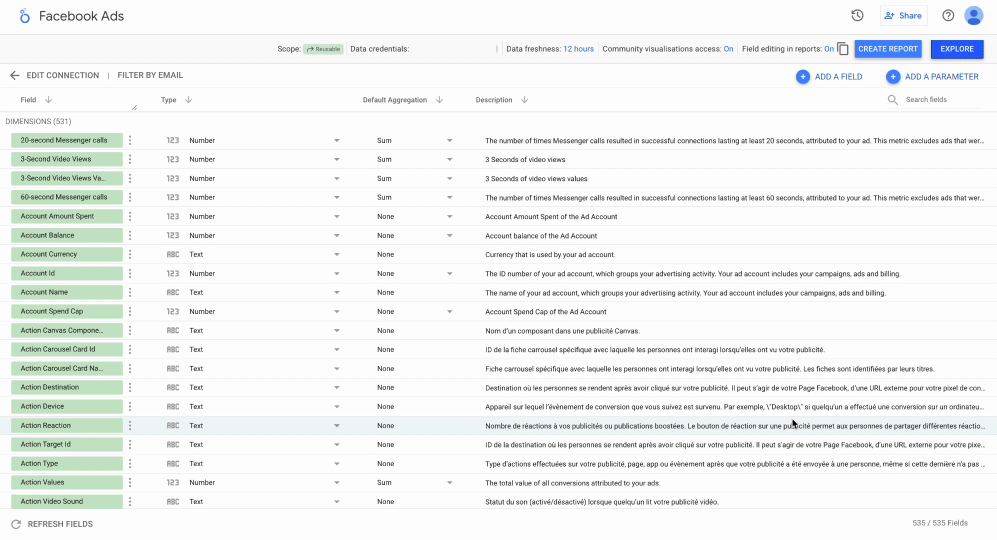This screenshot has width=997, height=540.
Task: Sort by Default Aggregation column arrow
Action: 439,100
